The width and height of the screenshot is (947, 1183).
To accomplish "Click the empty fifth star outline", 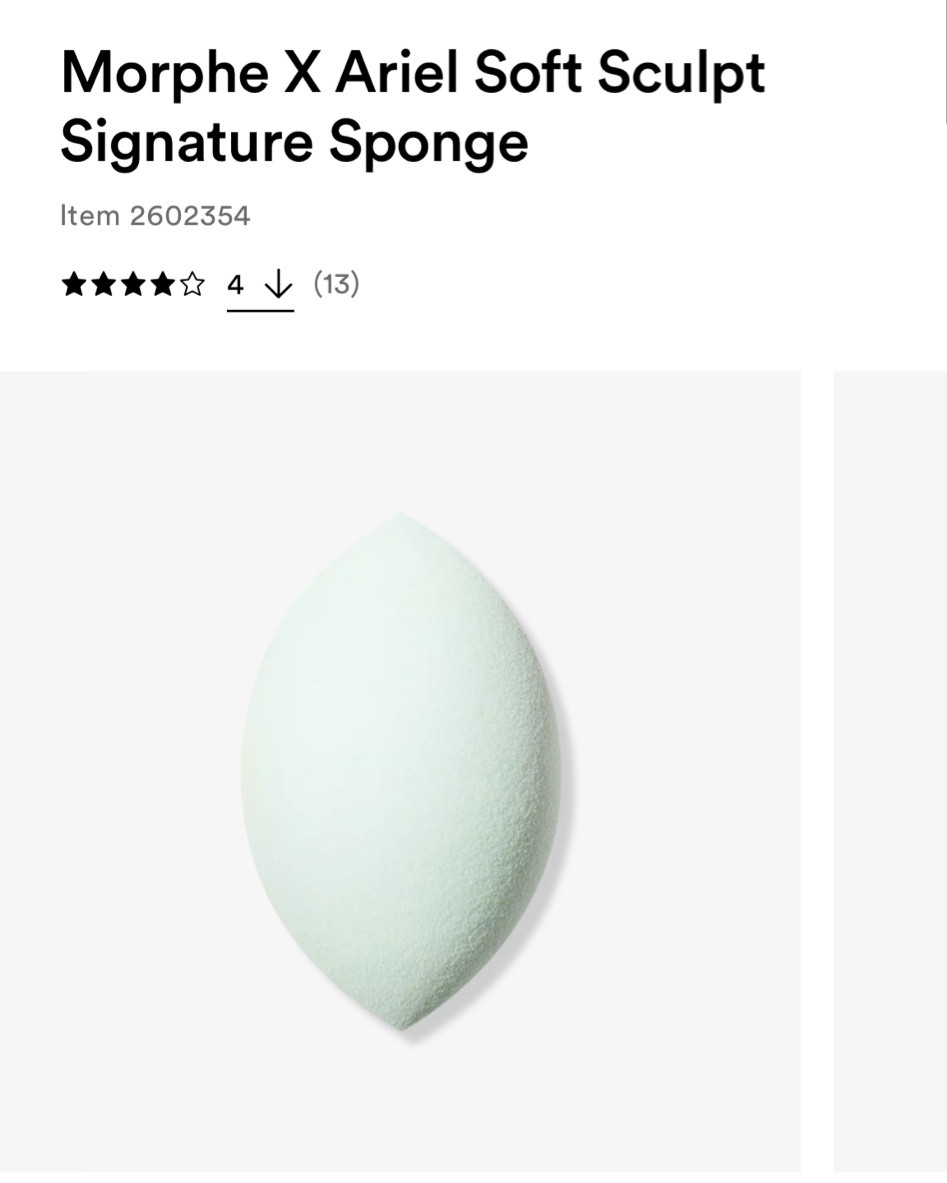I will 191,285.
